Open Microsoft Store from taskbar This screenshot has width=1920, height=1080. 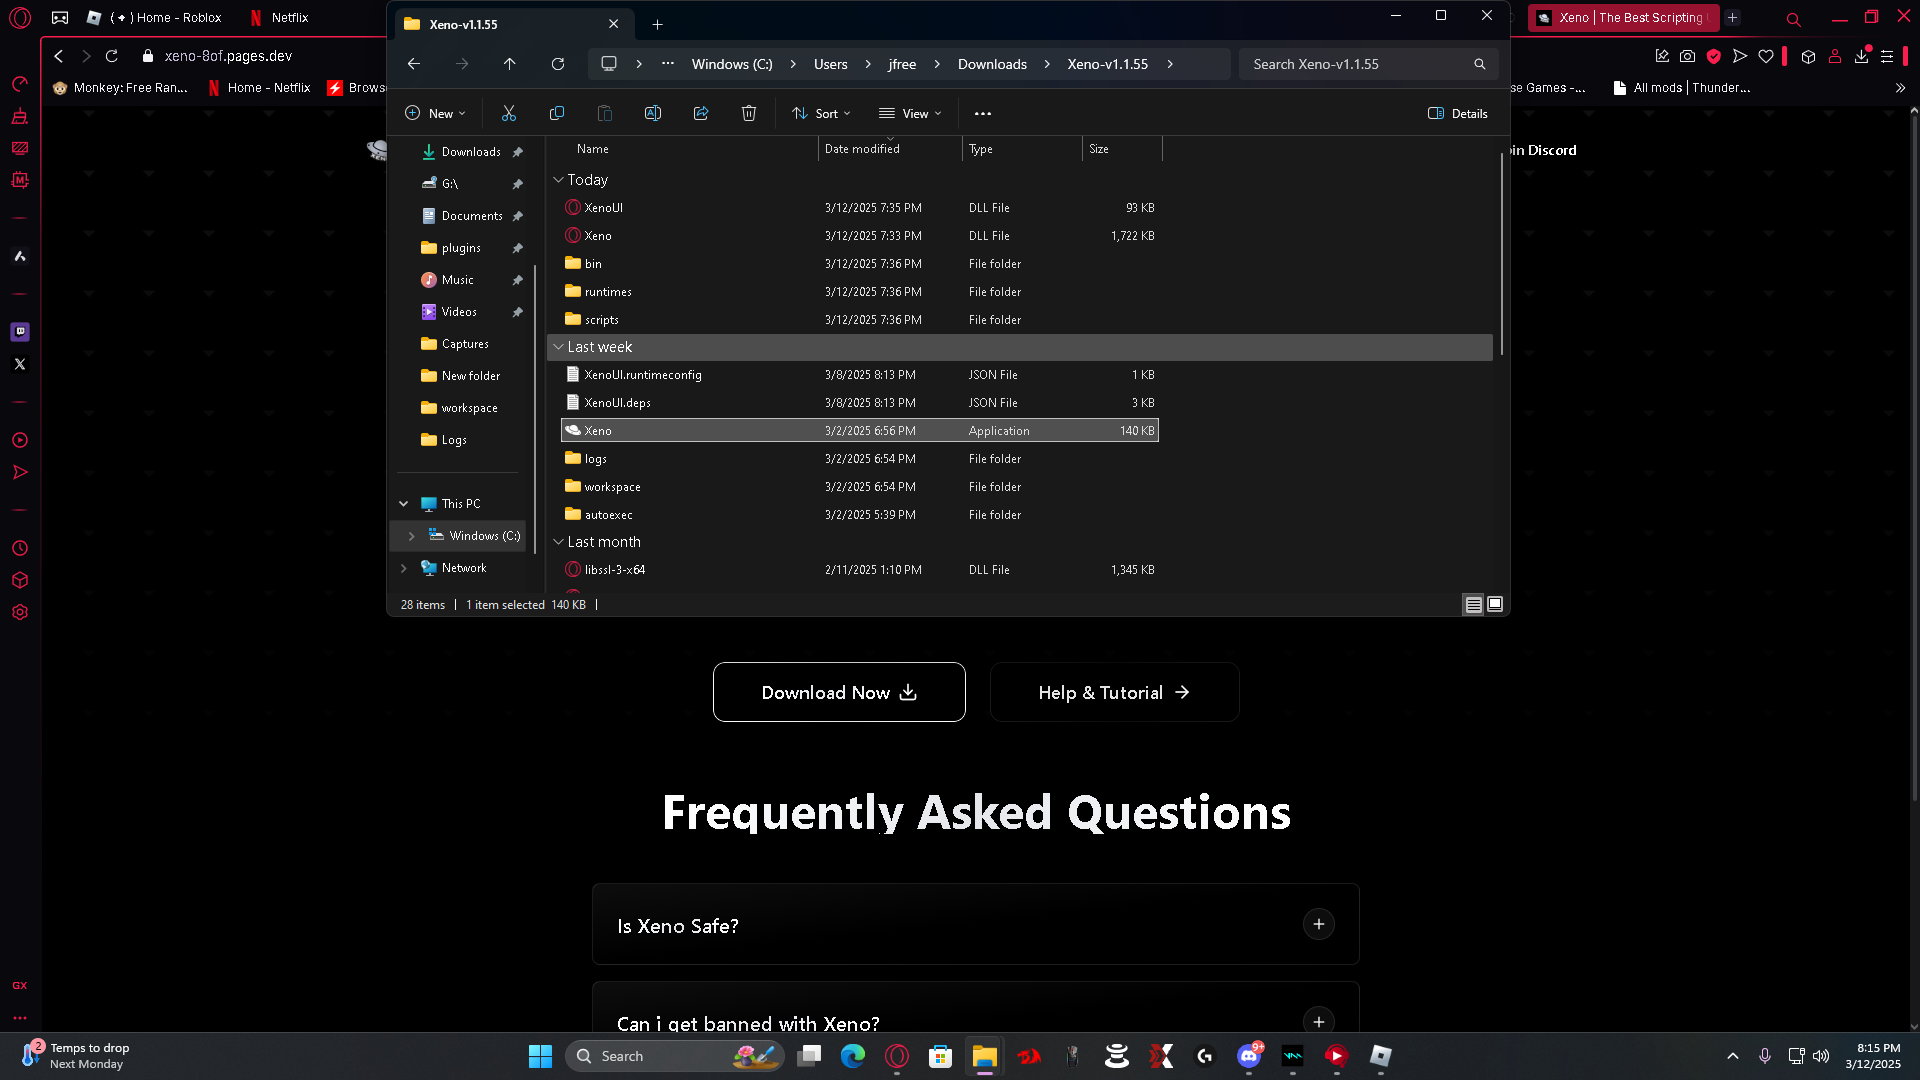(x=940, y=1056)
